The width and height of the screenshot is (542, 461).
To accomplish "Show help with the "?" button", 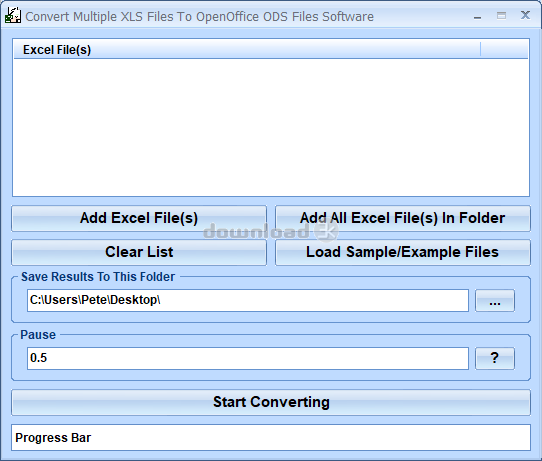I will (x=495, y=358).
